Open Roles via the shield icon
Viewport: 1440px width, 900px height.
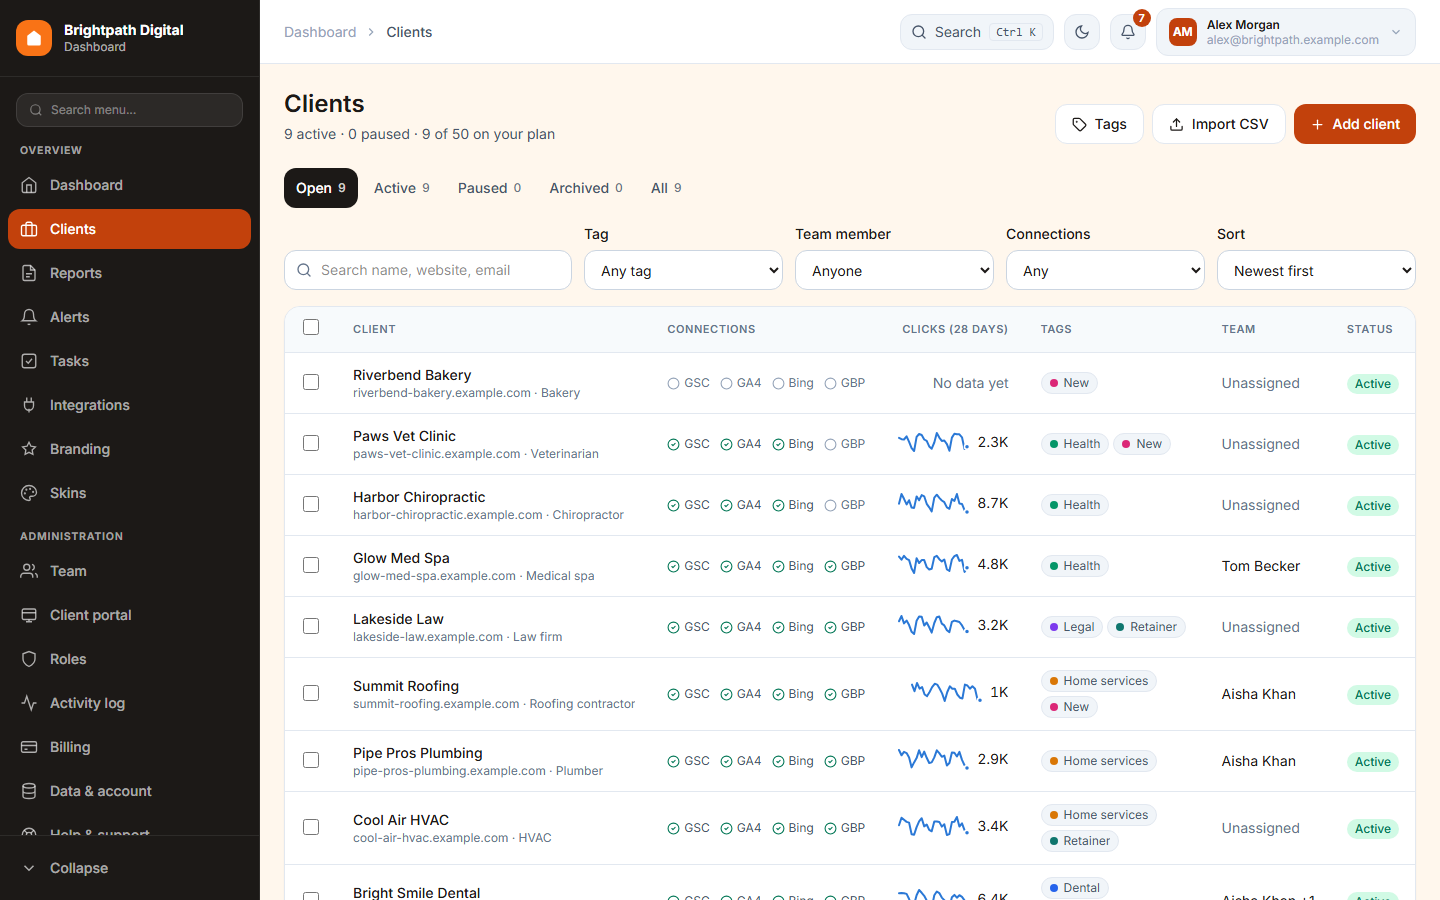29,659
